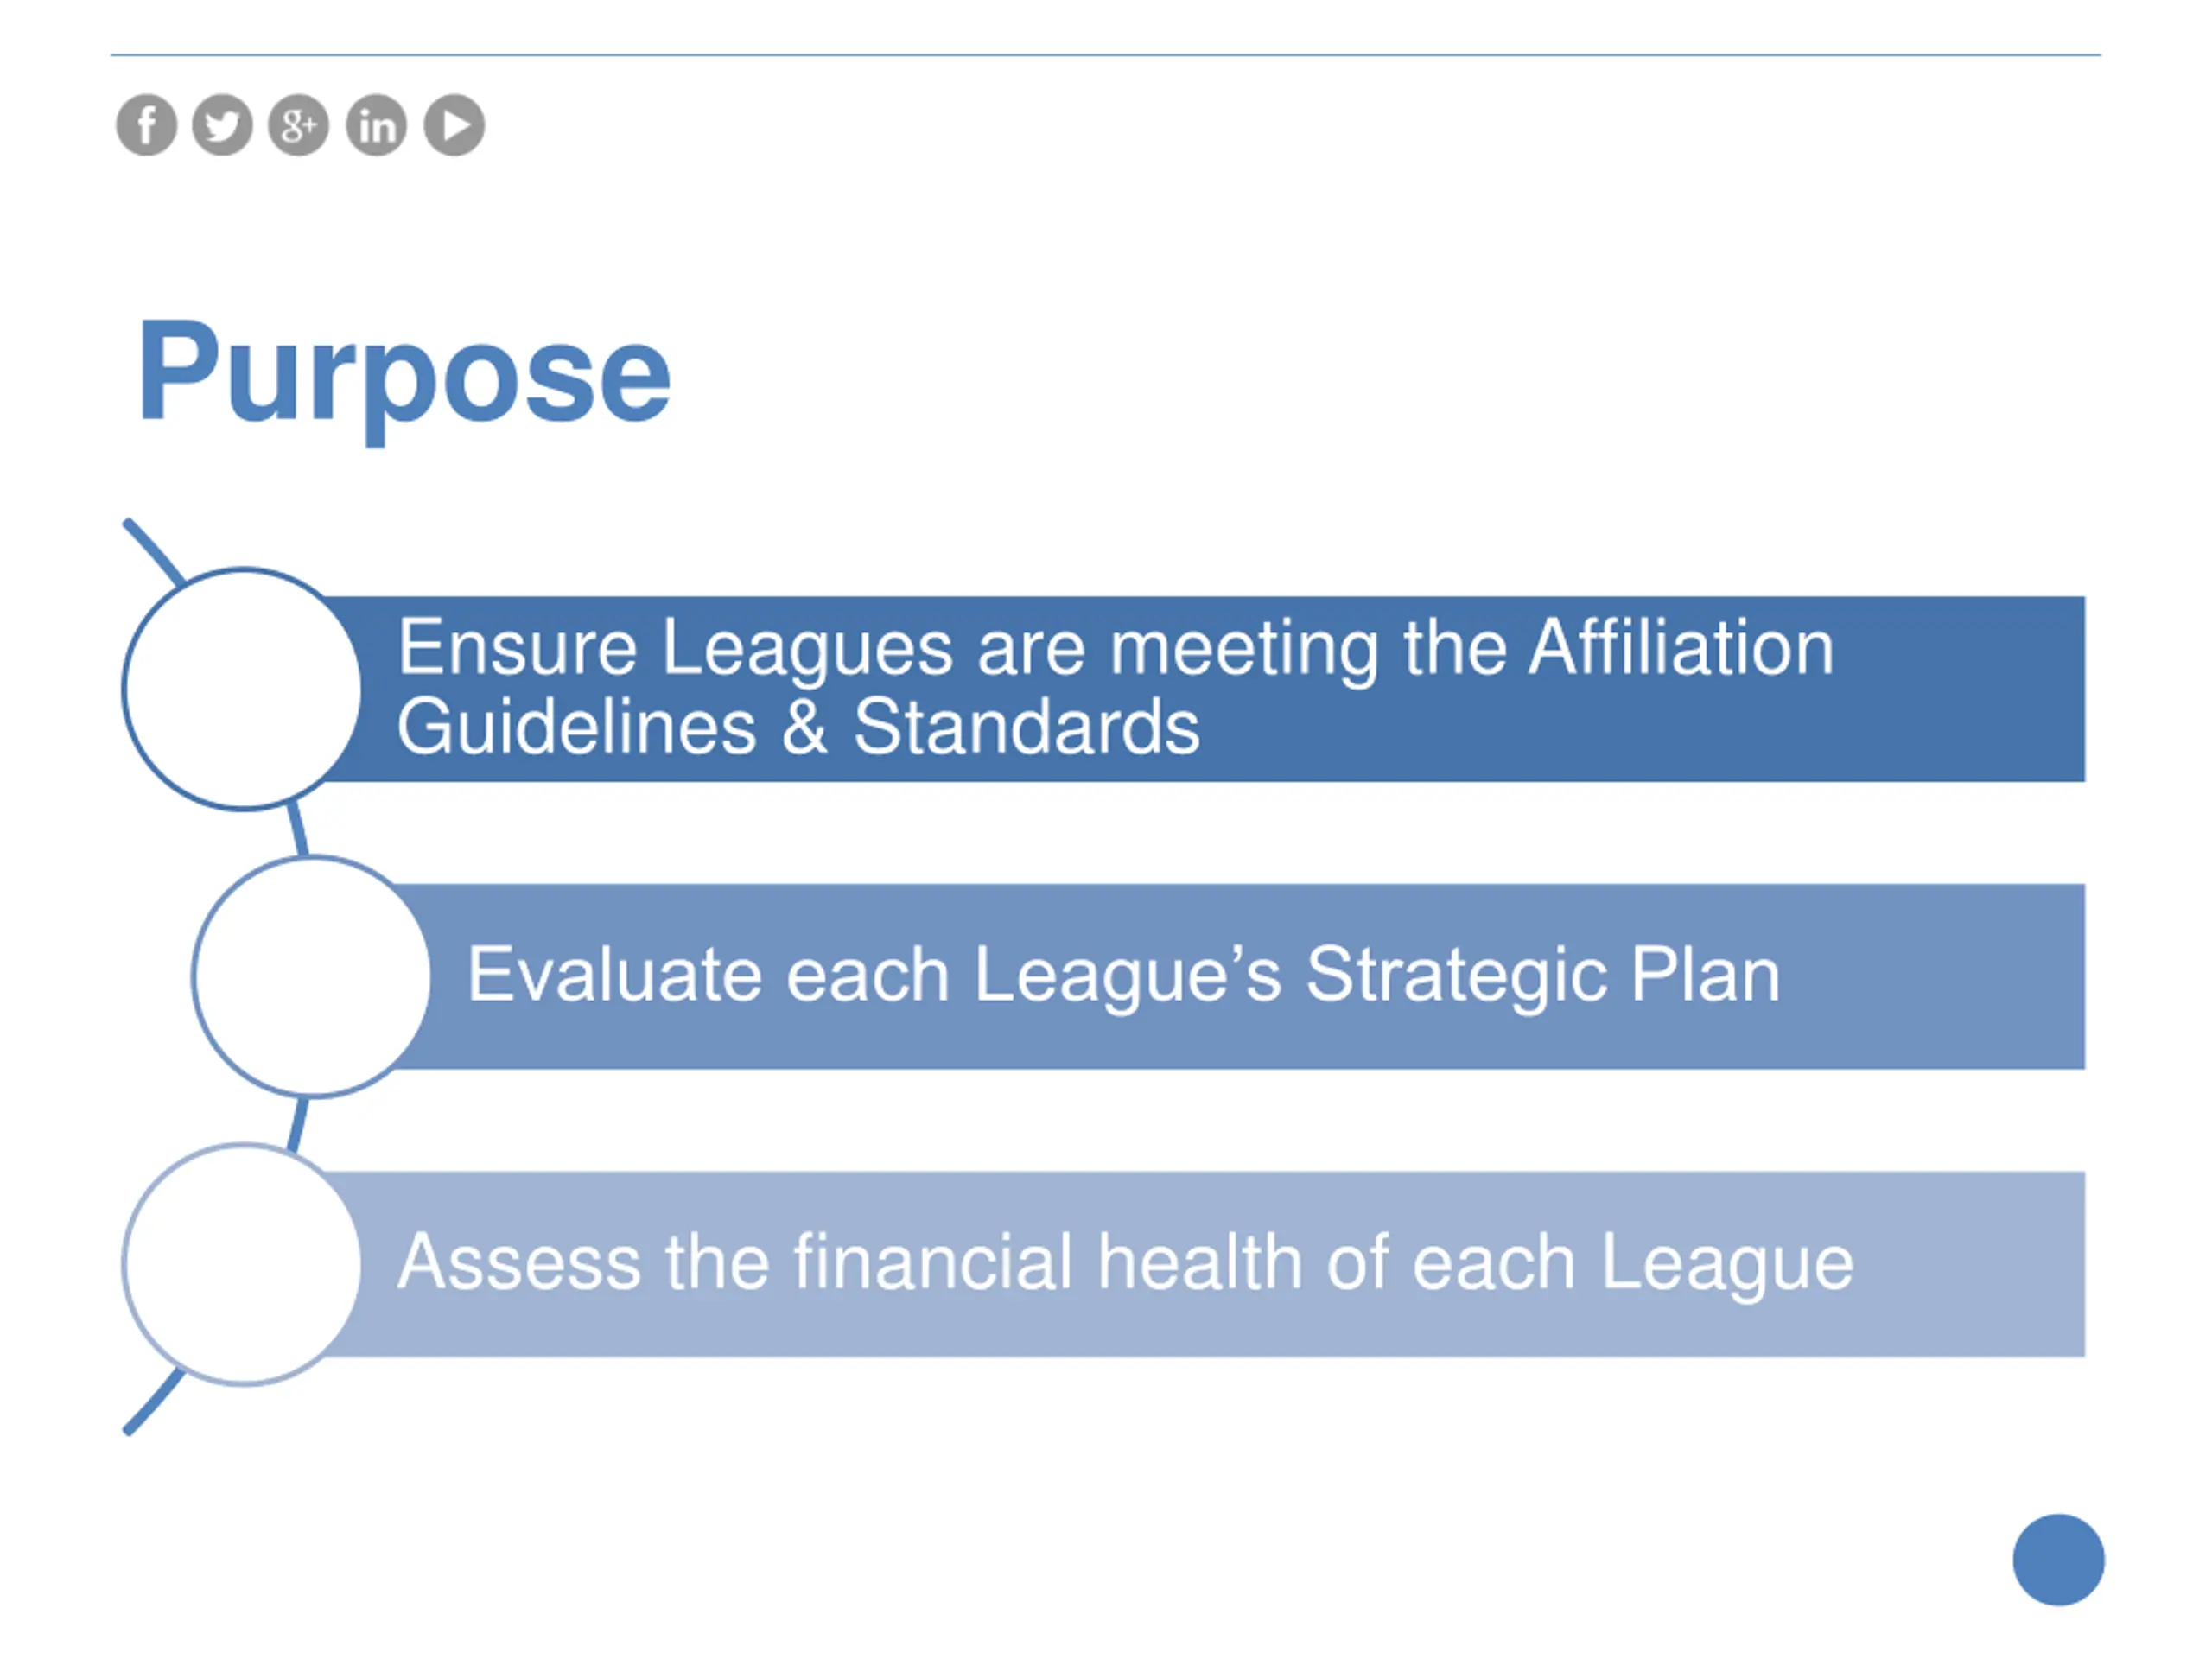Screen dimensions: 2212x1659
Task: Open the LinkedIn social icon
Action: pos(376,125)
